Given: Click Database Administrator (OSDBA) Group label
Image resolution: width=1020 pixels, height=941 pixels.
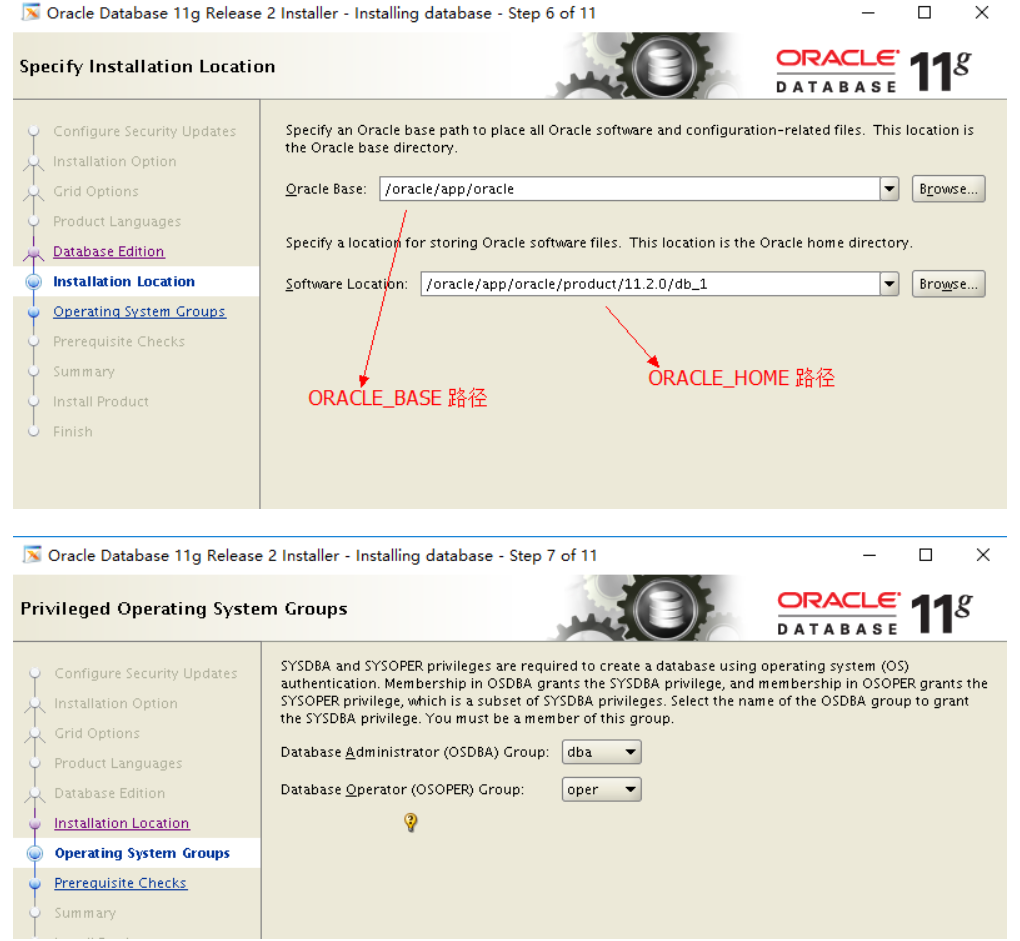Looking at the screenshot, I should 415,752.
